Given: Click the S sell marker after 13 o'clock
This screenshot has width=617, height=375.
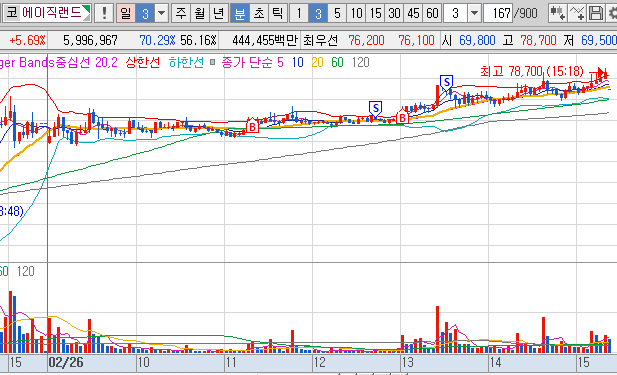Looking at the screenshot, I should click(446, 83).
